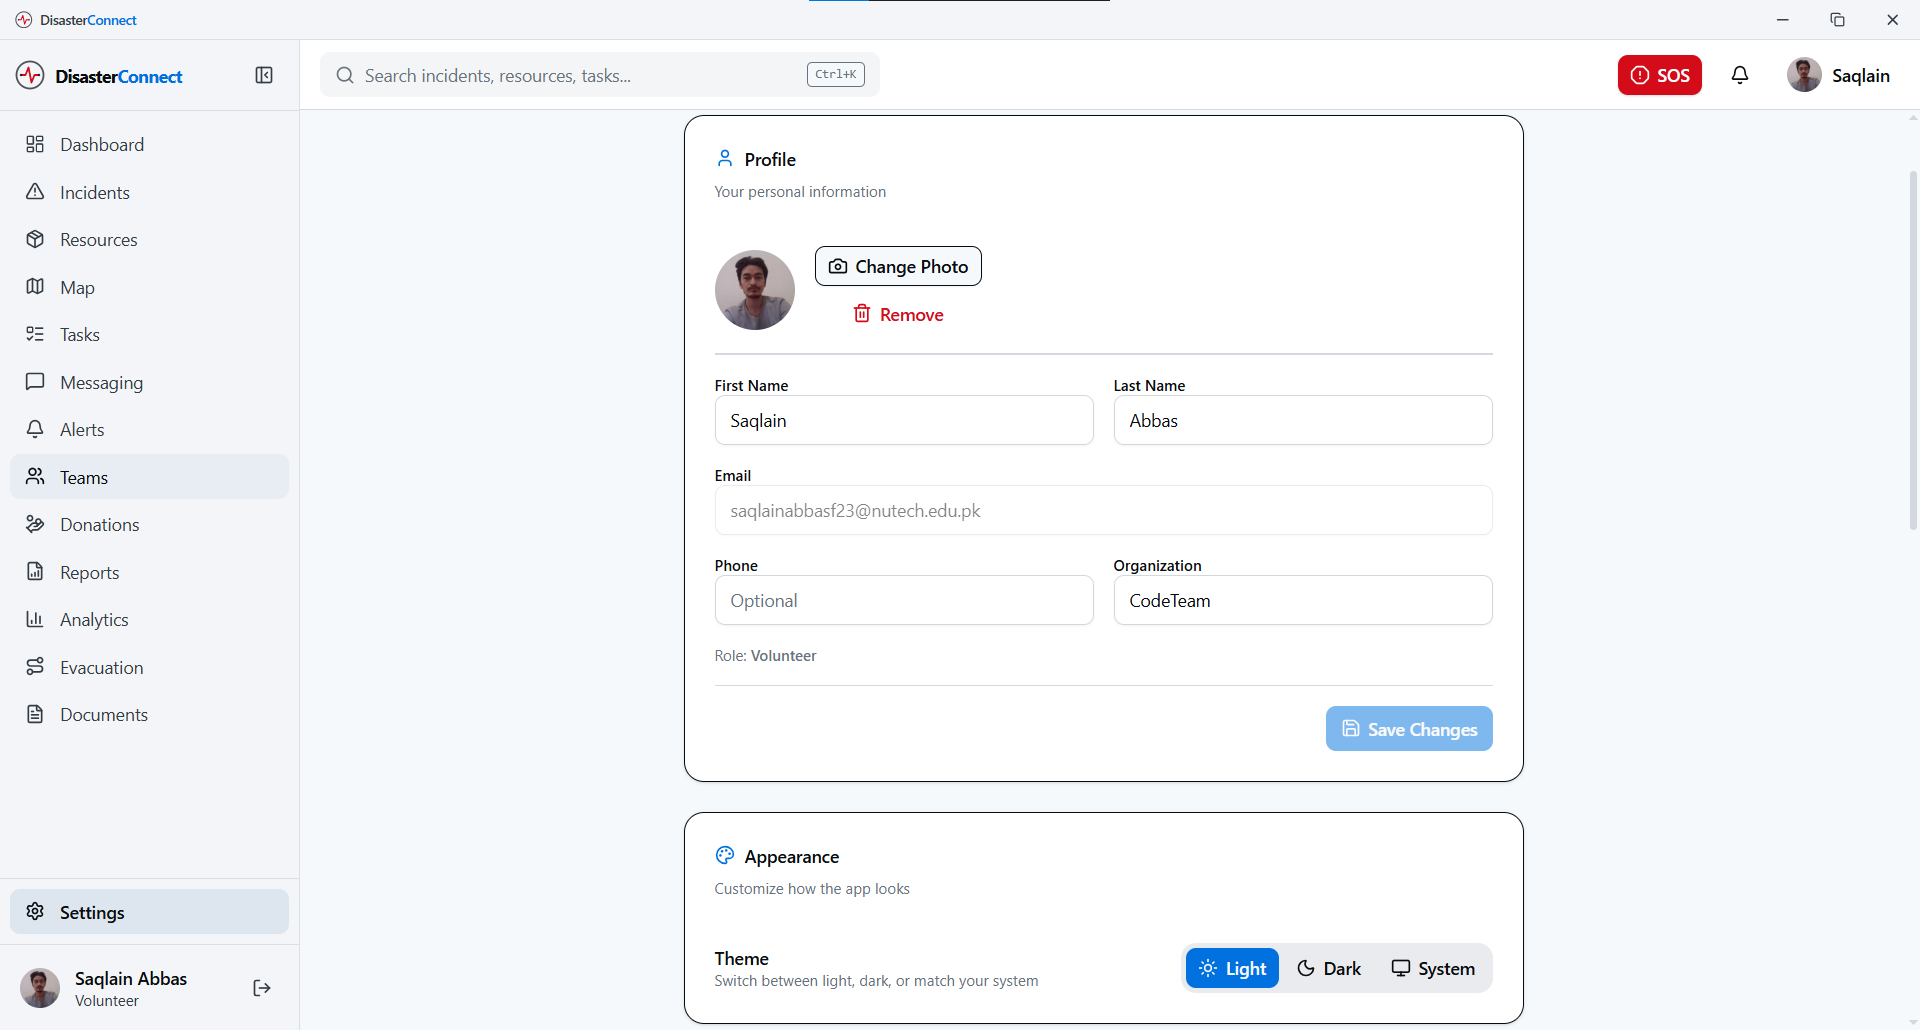Go to the Evacuation section
Screen dimensions: 1920x1030
[x=101, y=668]
